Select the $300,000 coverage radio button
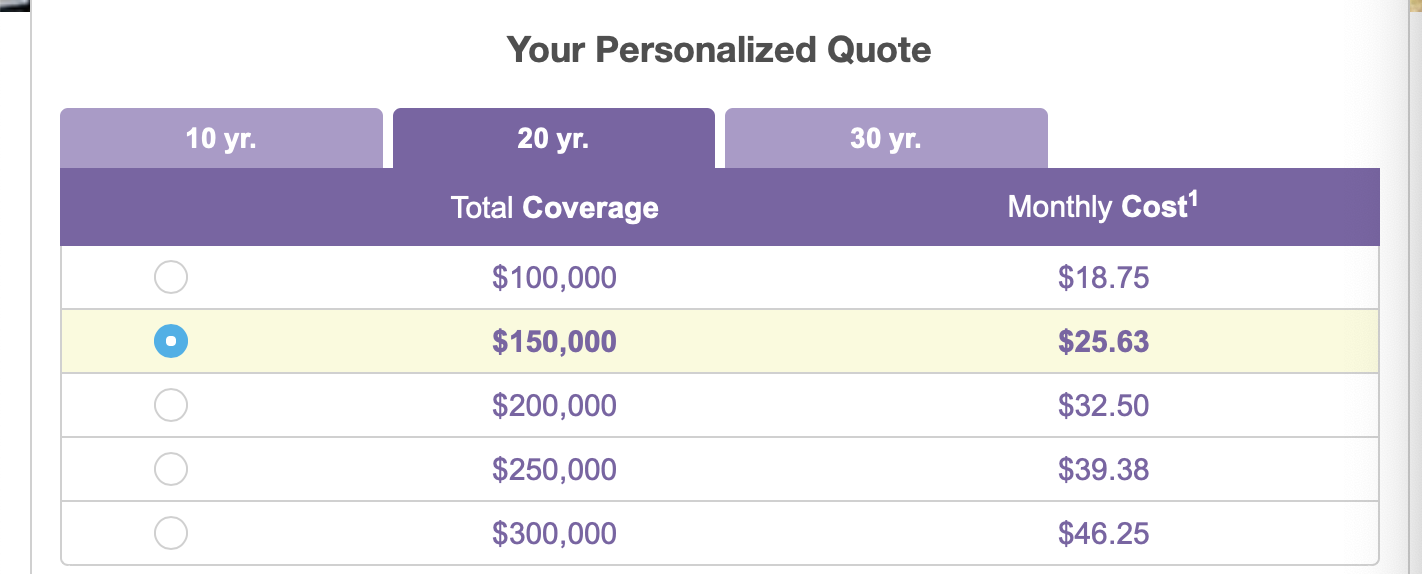 (x=171, y=533)
